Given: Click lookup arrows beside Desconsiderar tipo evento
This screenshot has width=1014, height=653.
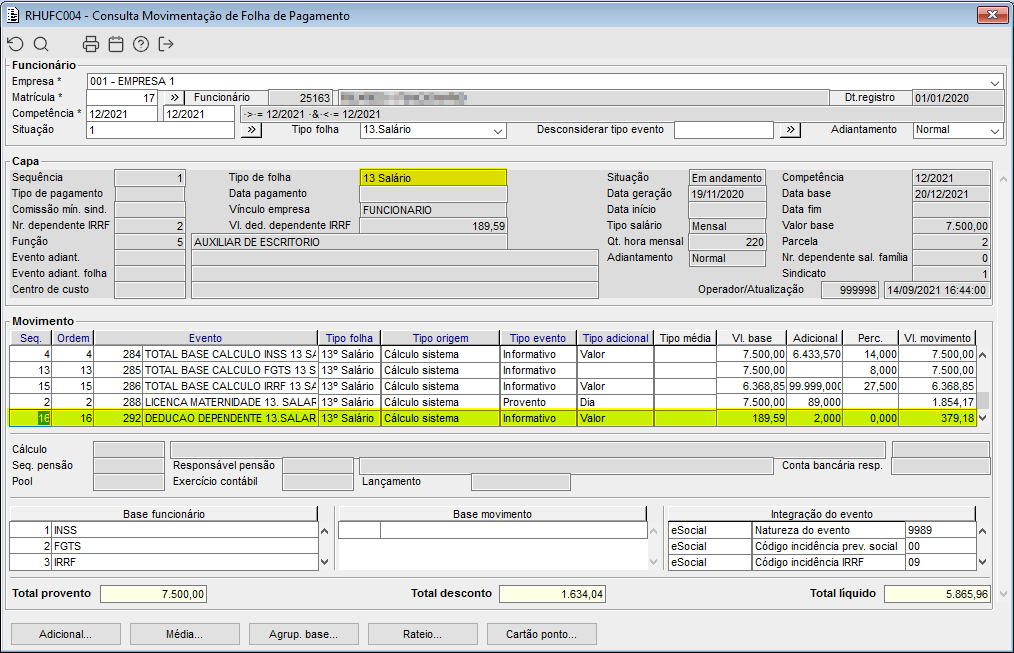Looking at the screenshot, I should 790,130.
